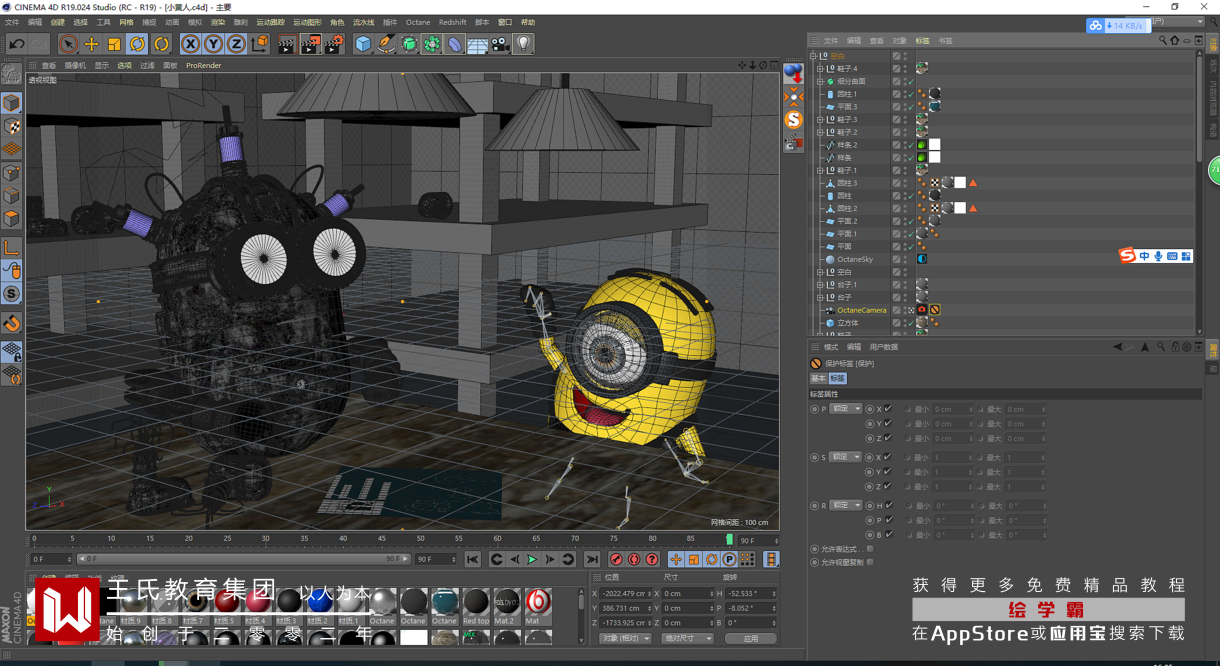1220x666 pixels.
Task: Add a Cube primitive from toolbar
Action: 363,44
